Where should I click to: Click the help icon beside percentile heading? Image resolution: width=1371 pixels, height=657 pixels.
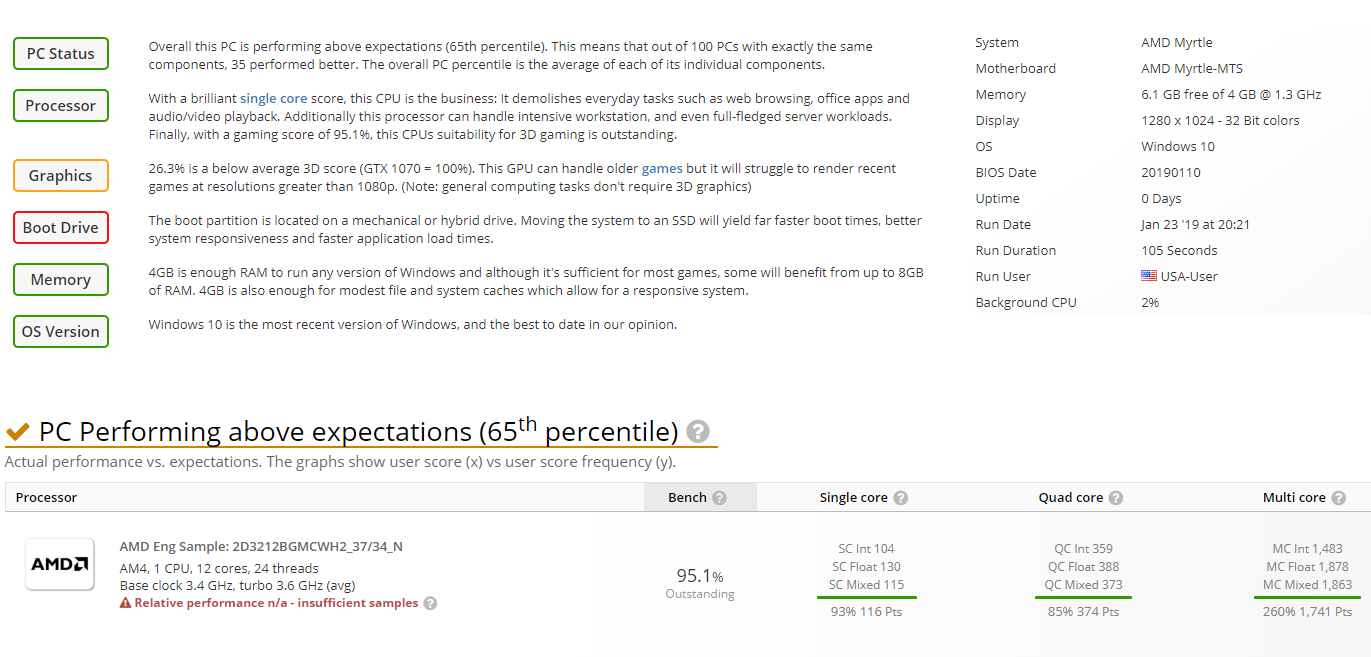tap(698, 432)
